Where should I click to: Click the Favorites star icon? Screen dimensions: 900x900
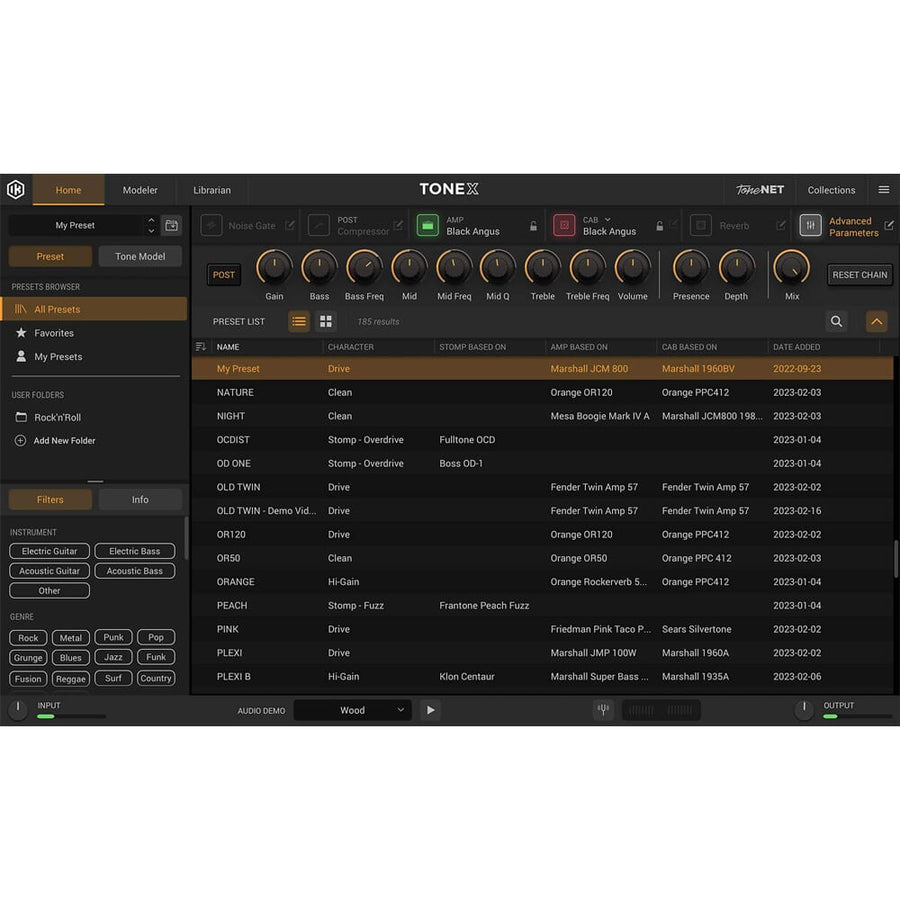pyautogui.click(x=21, y=332)
